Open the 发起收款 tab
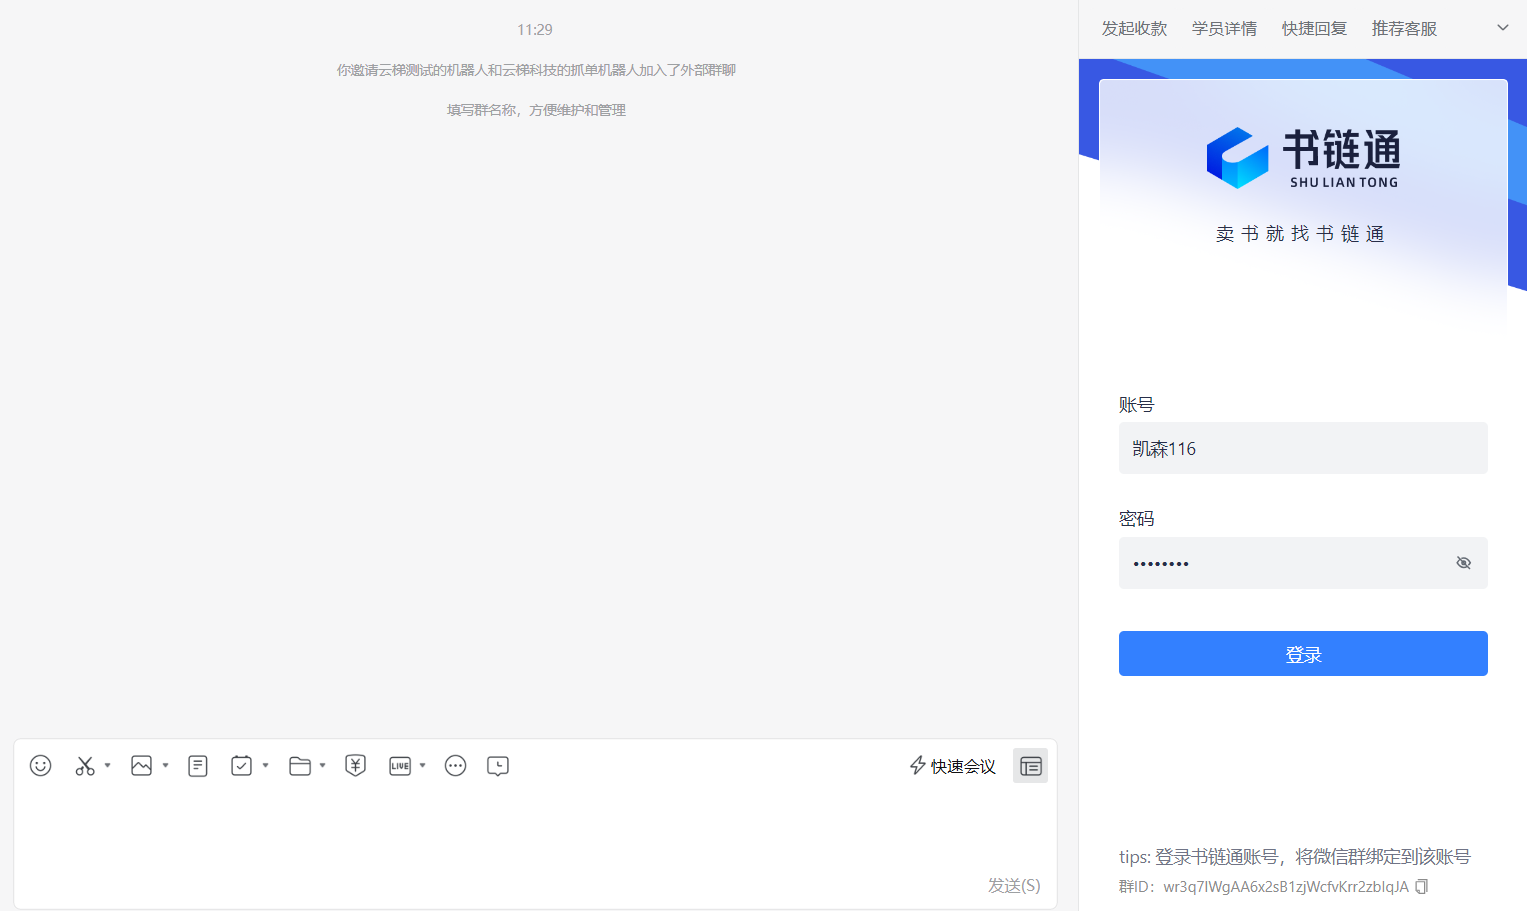This screenshot has height=911, width=1527. click(1134, 29)
